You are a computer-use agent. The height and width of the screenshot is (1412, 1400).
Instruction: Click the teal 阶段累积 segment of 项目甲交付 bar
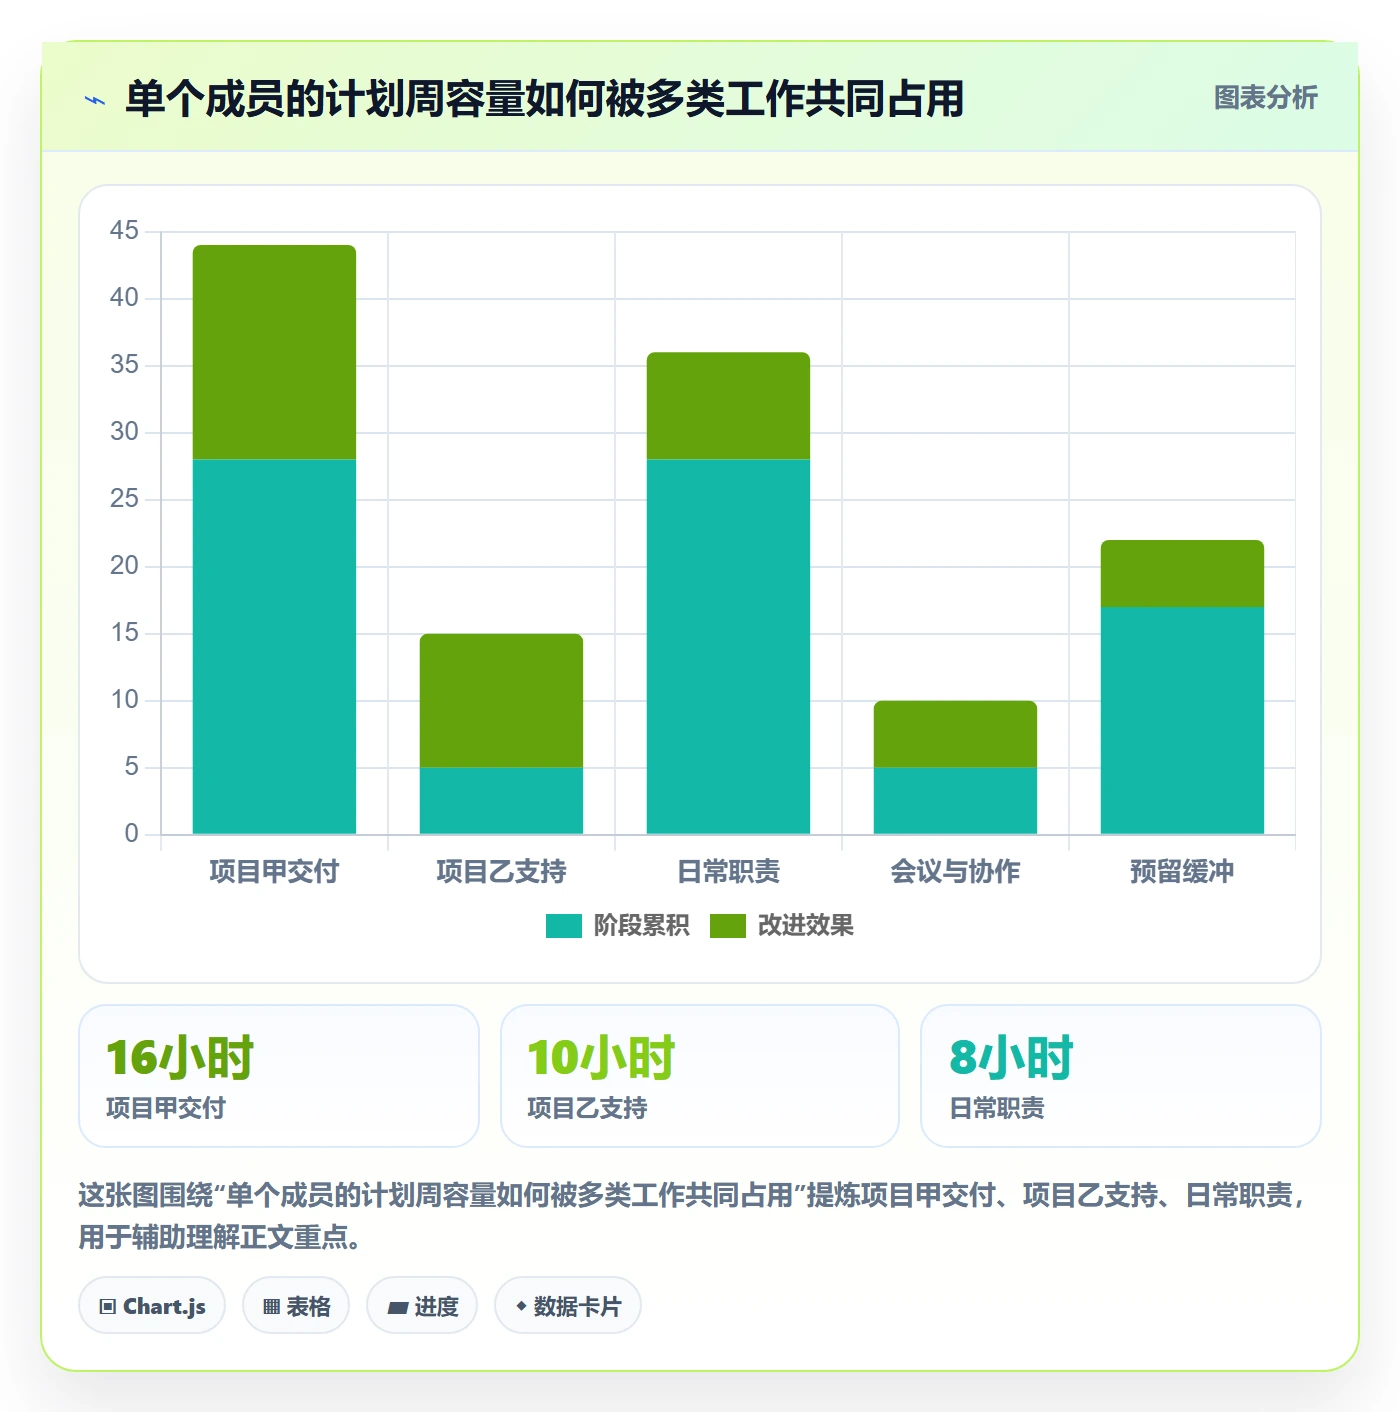click(x=274, y=646)
